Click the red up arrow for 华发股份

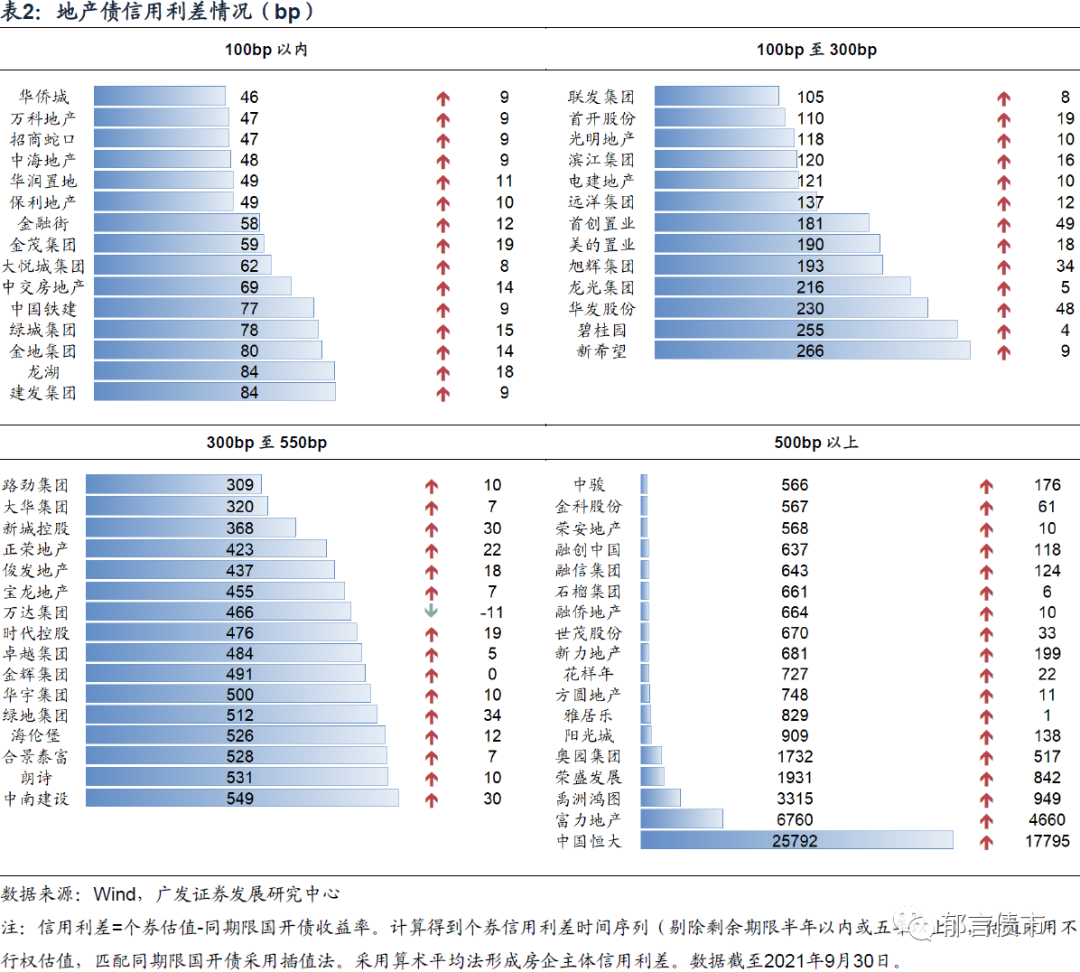pyautogui.click(x=1004, y=310)
